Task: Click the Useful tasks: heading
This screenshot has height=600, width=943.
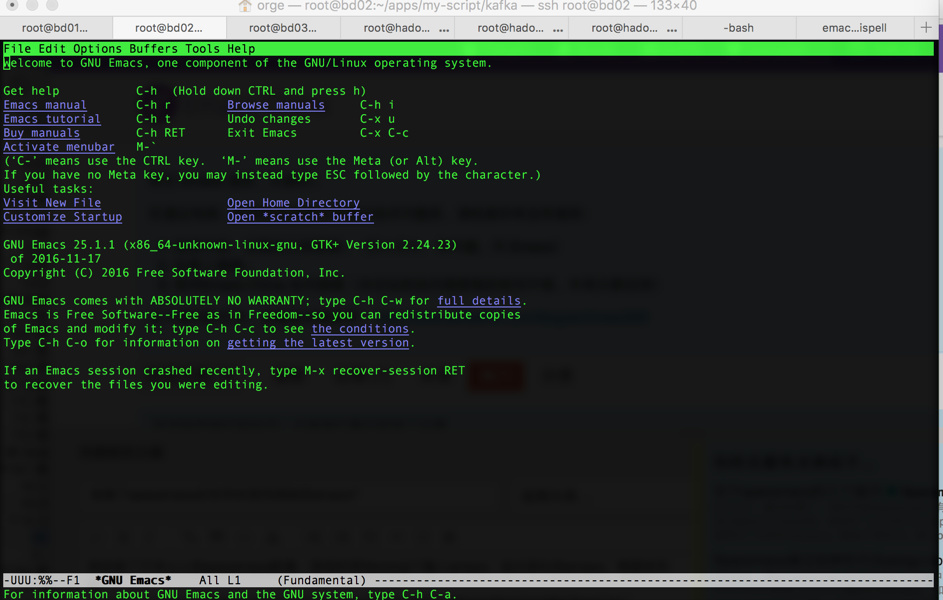Action: 49,189
